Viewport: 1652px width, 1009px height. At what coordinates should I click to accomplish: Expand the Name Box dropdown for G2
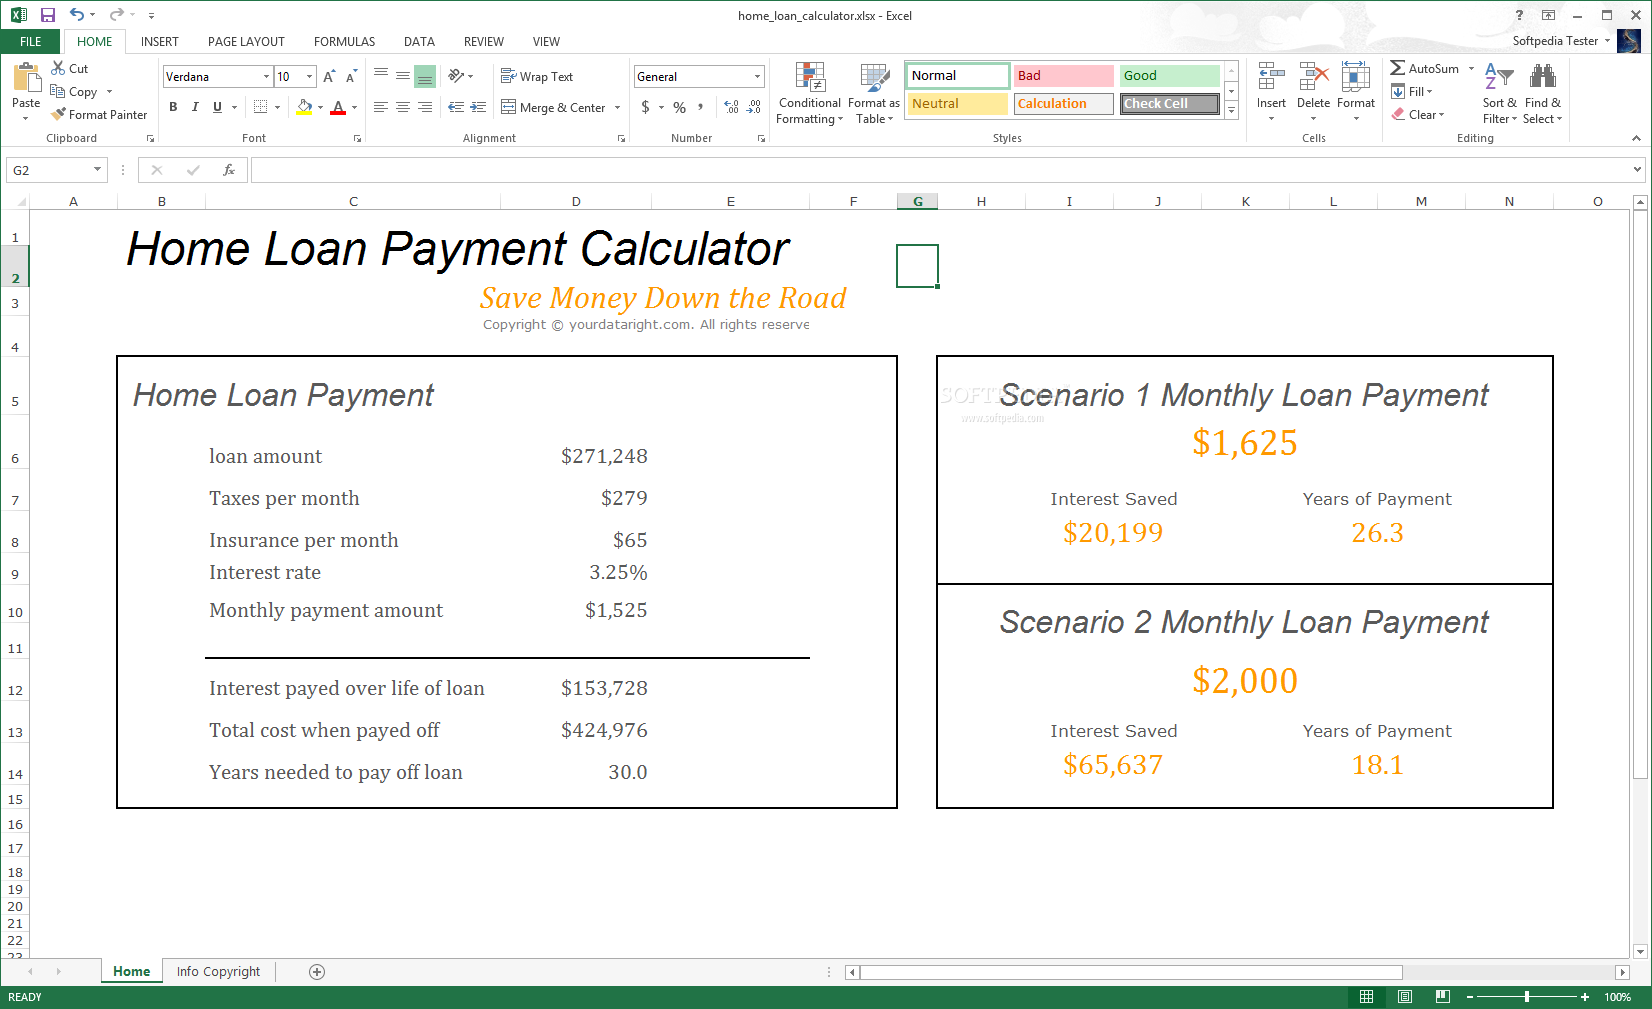point(97,170)
